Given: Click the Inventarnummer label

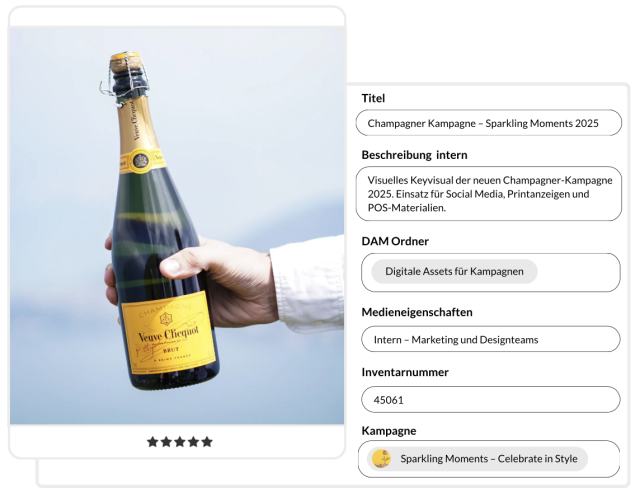Looking at the screenshot, I should pos(405,372).
